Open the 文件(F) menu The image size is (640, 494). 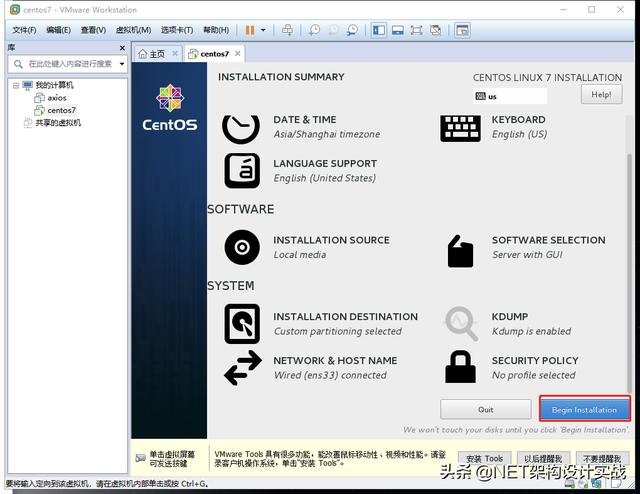pyautogui.click(x=24, y=30)
